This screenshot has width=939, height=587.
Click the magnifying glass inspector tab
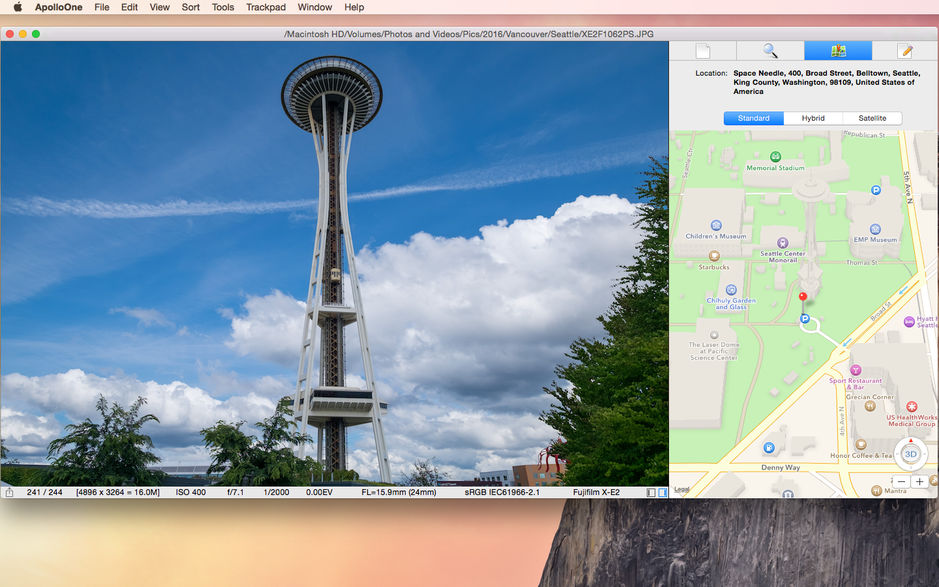tap(770, 51)
